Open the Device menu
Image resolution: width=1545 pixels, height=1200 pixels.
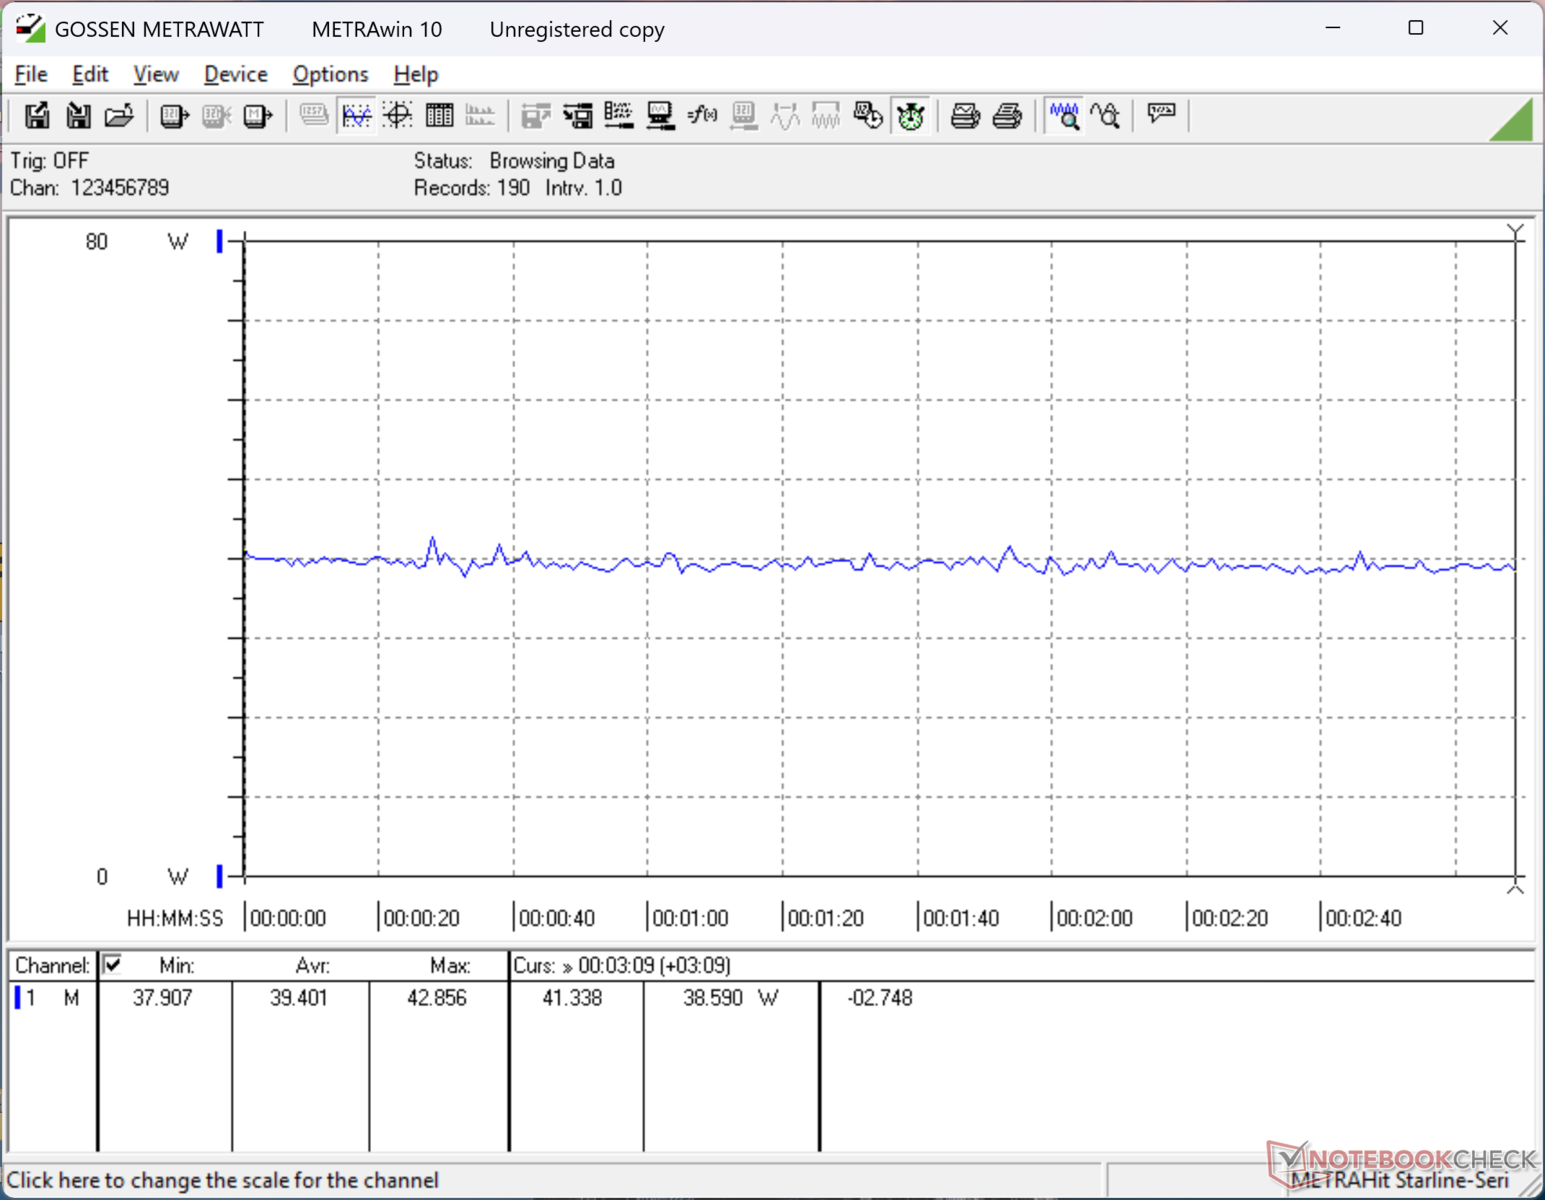235,74
